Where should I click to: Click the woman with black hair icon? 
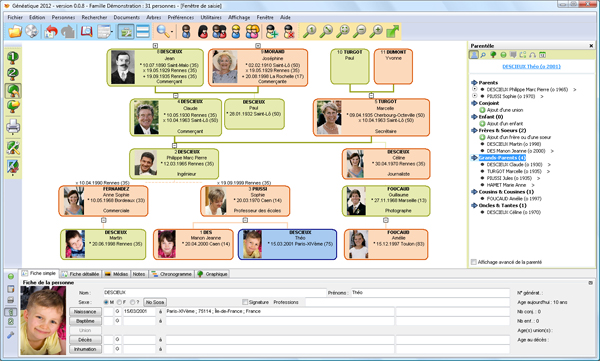pos(203,31)
